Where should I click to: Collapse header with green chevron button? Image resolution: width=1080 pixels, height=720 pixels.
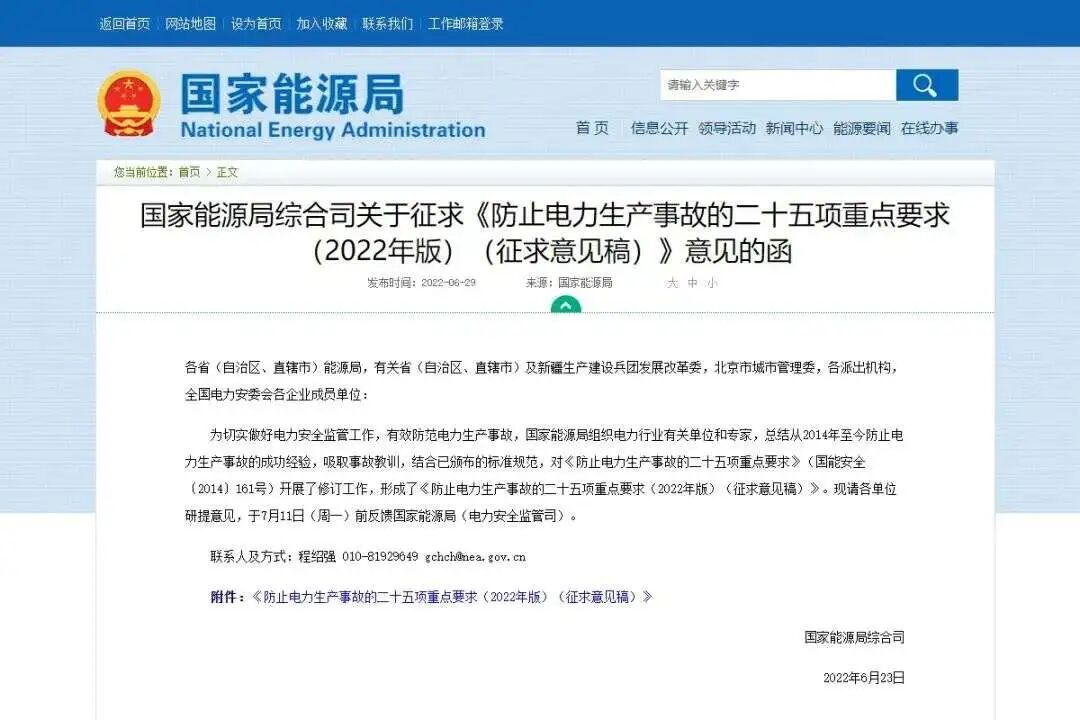[565, 305]
